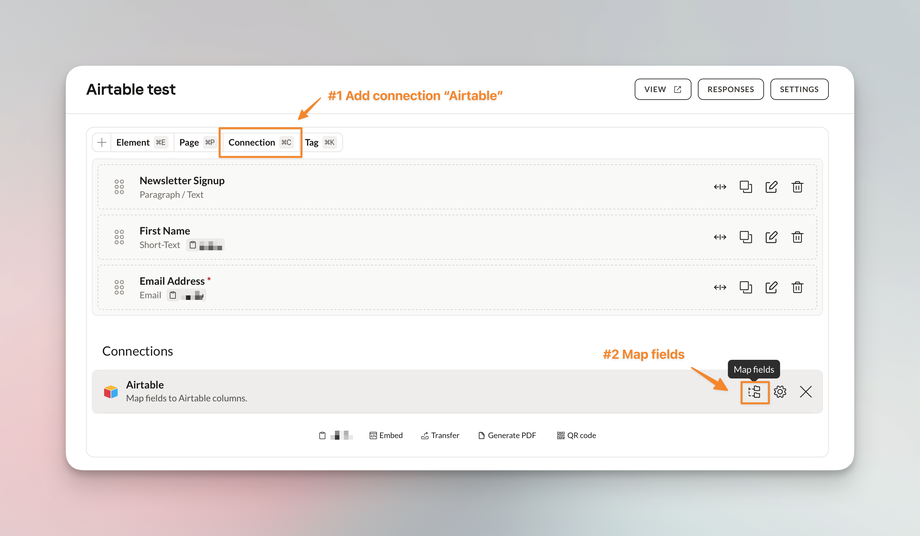Click the Generate PDF link
This screenshot has height=536, width=920.
pyautogui.click(x=507, y=436)
